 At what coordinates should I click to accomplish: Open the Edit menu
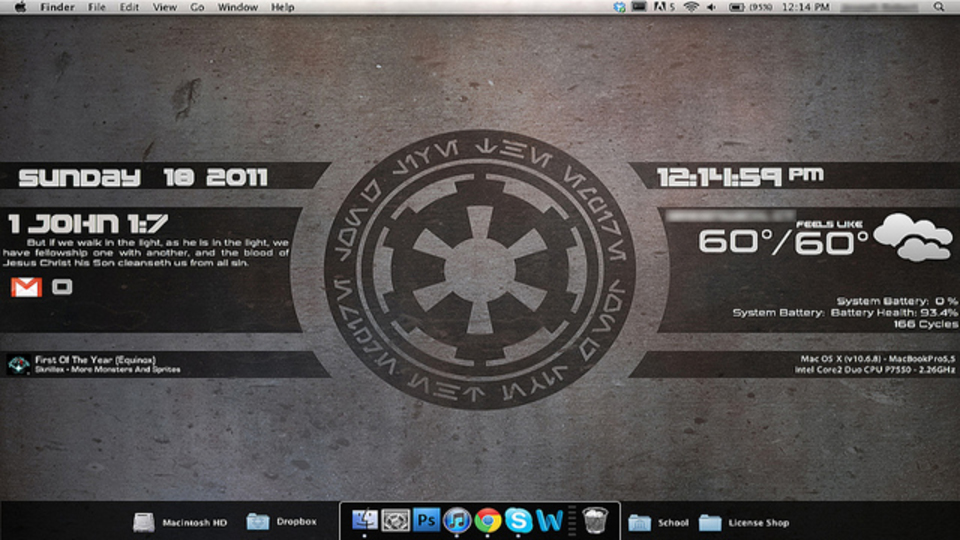[129, 7]
